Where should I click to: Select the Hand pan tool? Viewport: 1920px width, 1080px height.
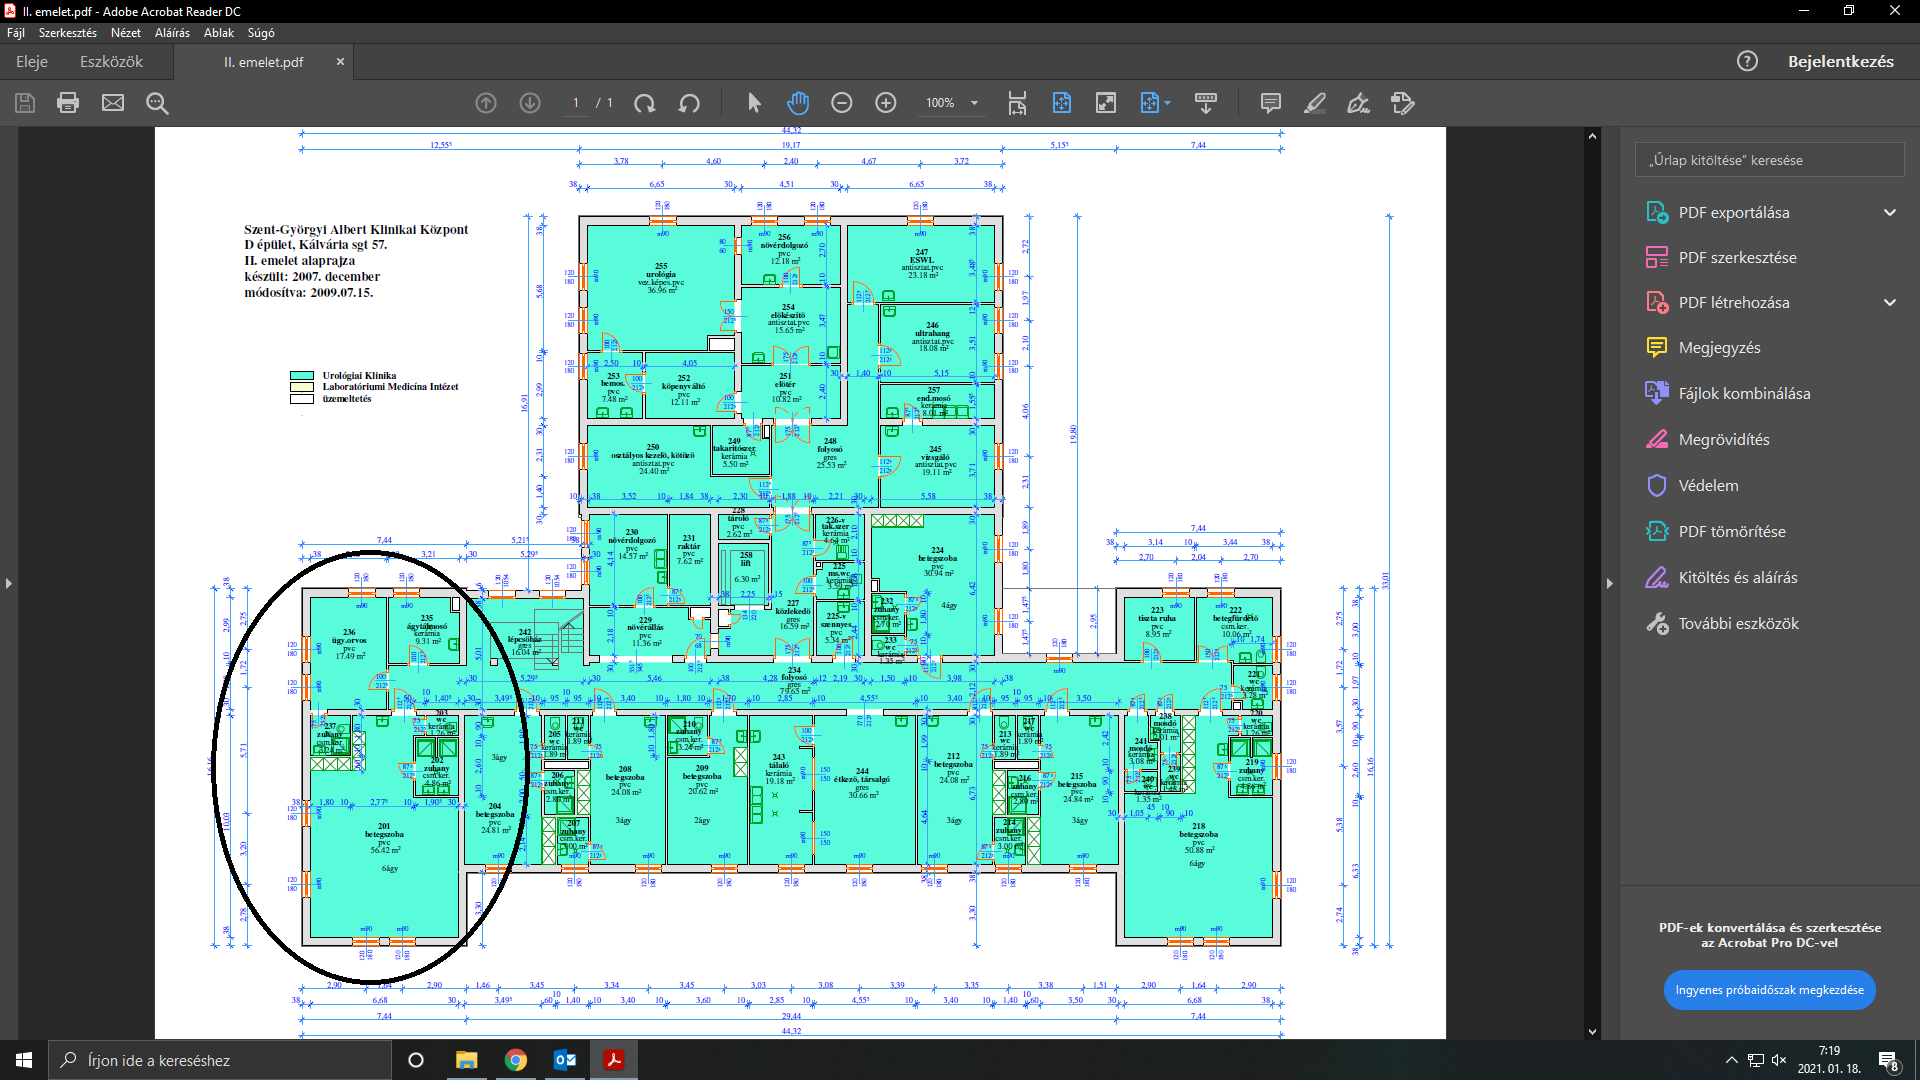(798, 103)
